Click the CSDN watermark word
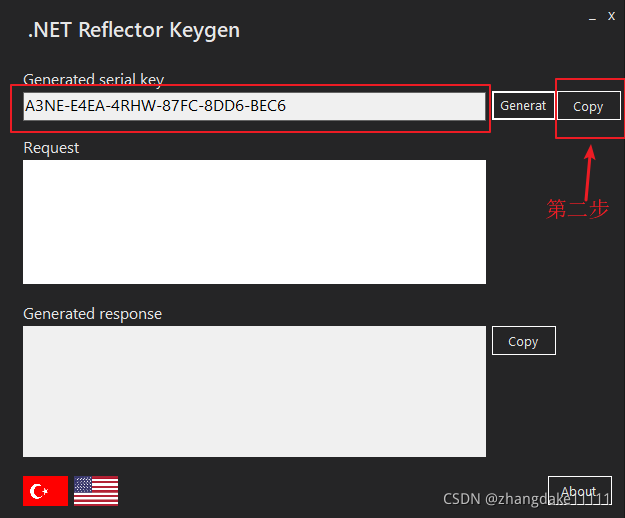625x518 pixels. point(463,497)
